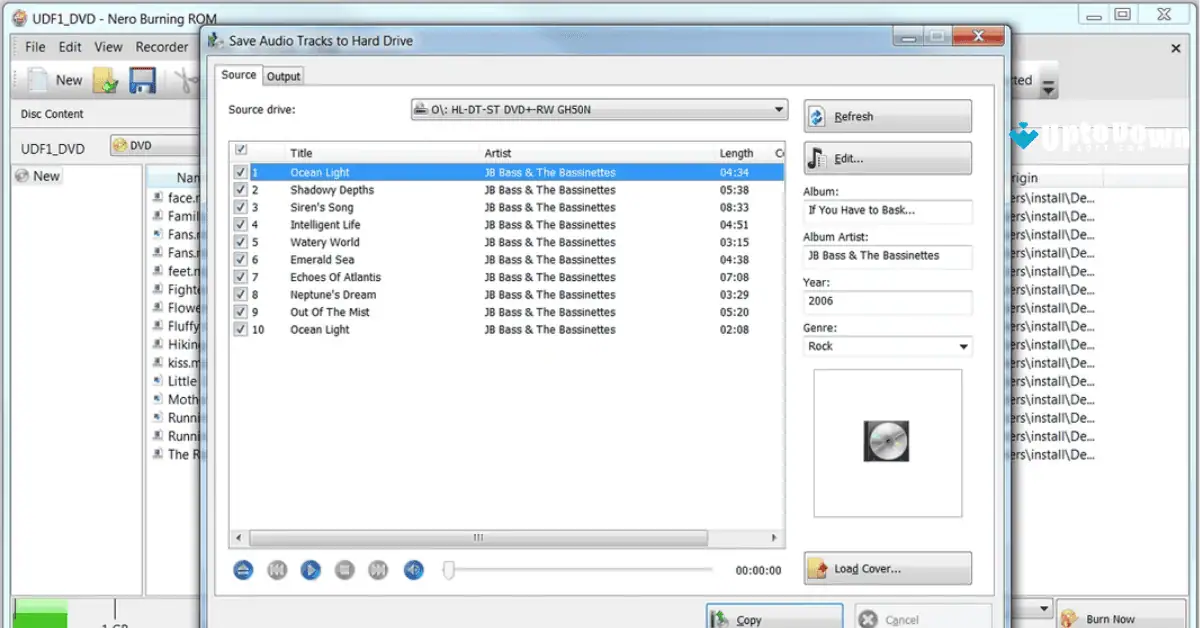Open a compilation using the folder toolbar icon
Screen dimensions: 1200x628
[104, 79]
